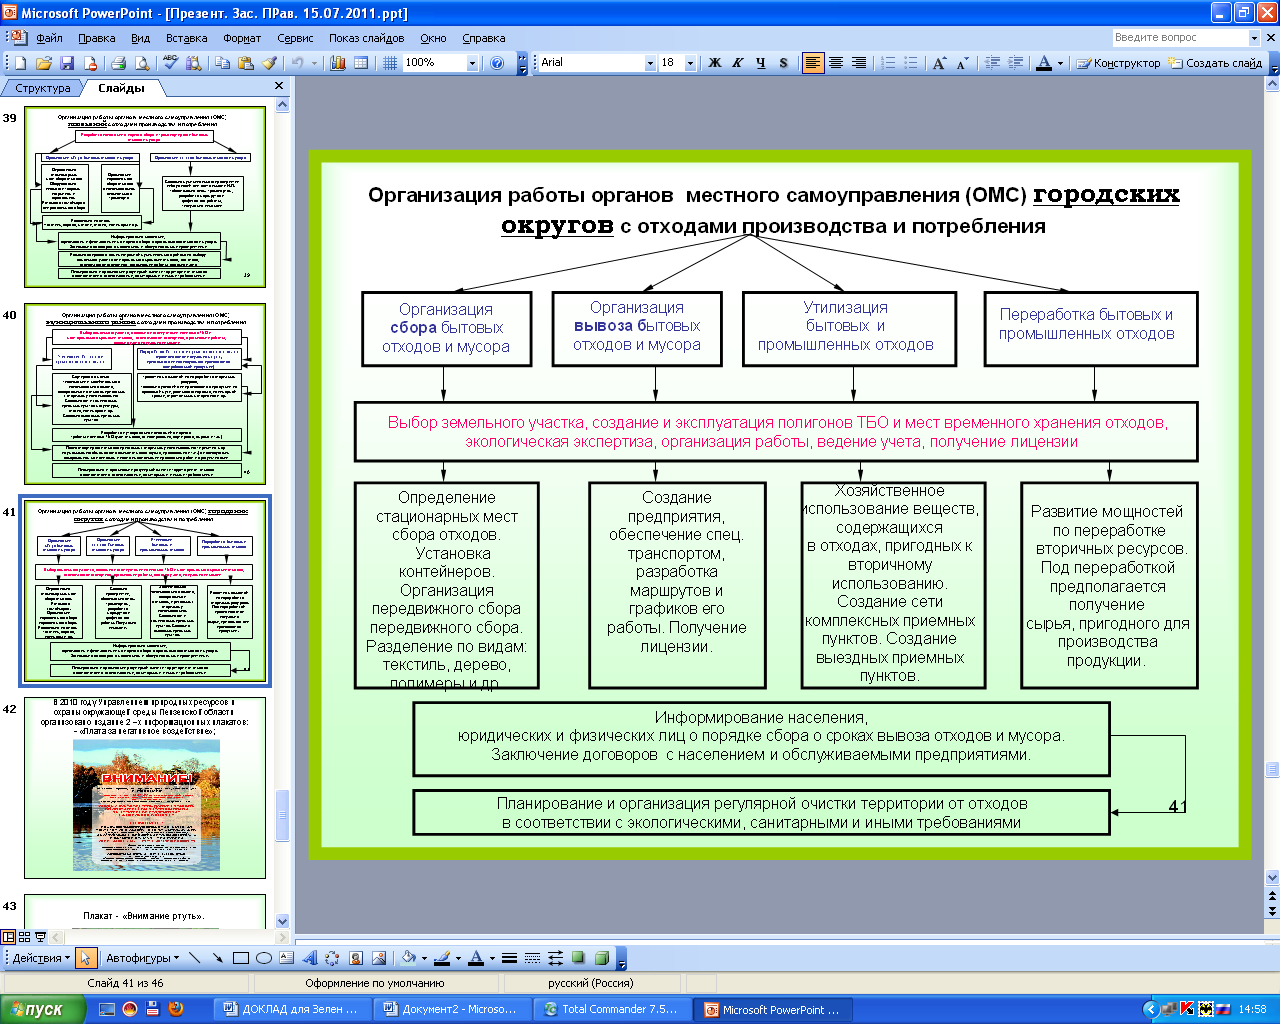Toggle Align Left alignment
The image size is (1280, 1024).
point(813,63)
